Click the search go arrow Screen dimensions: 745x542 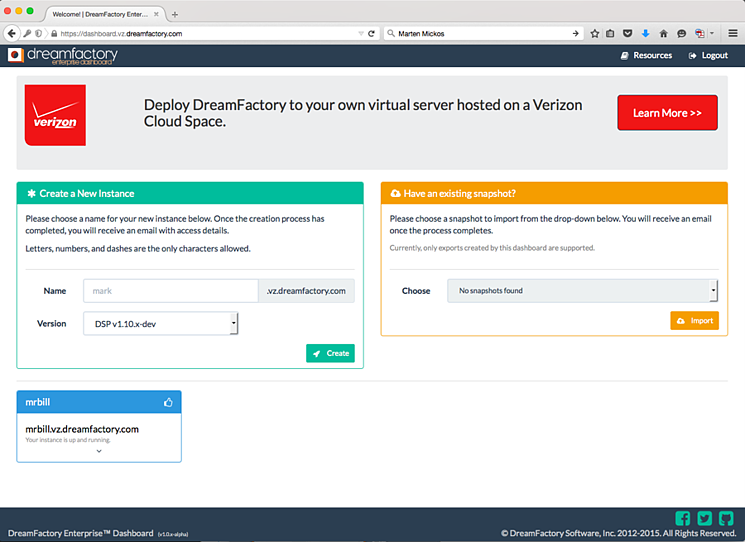coord(575,33)
